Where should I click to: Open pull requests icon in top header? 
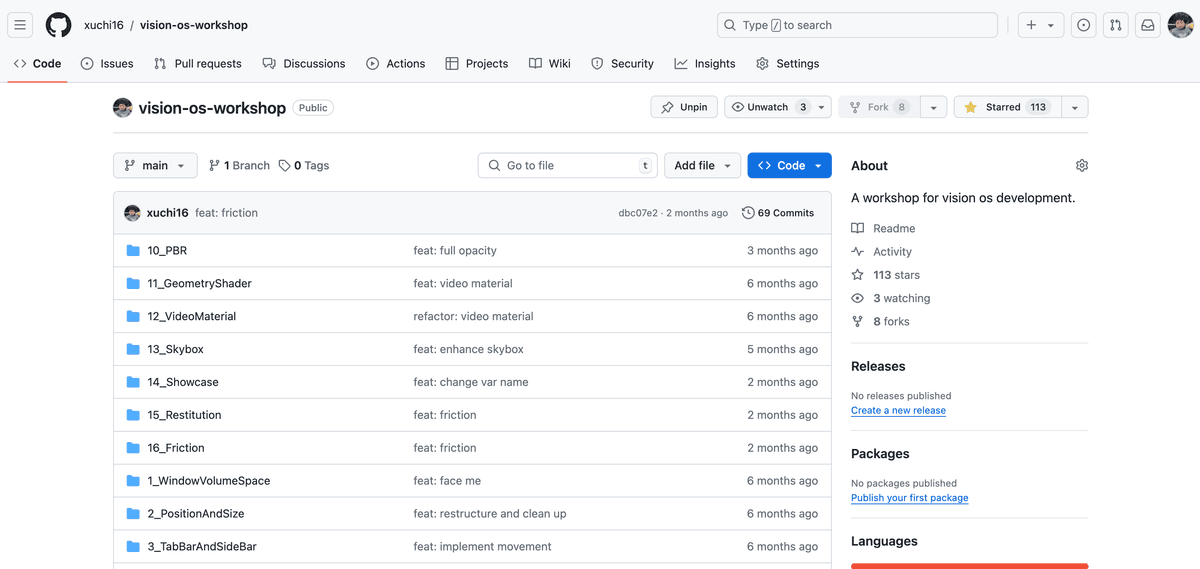pyautogui.click(x=1115, y=25)
